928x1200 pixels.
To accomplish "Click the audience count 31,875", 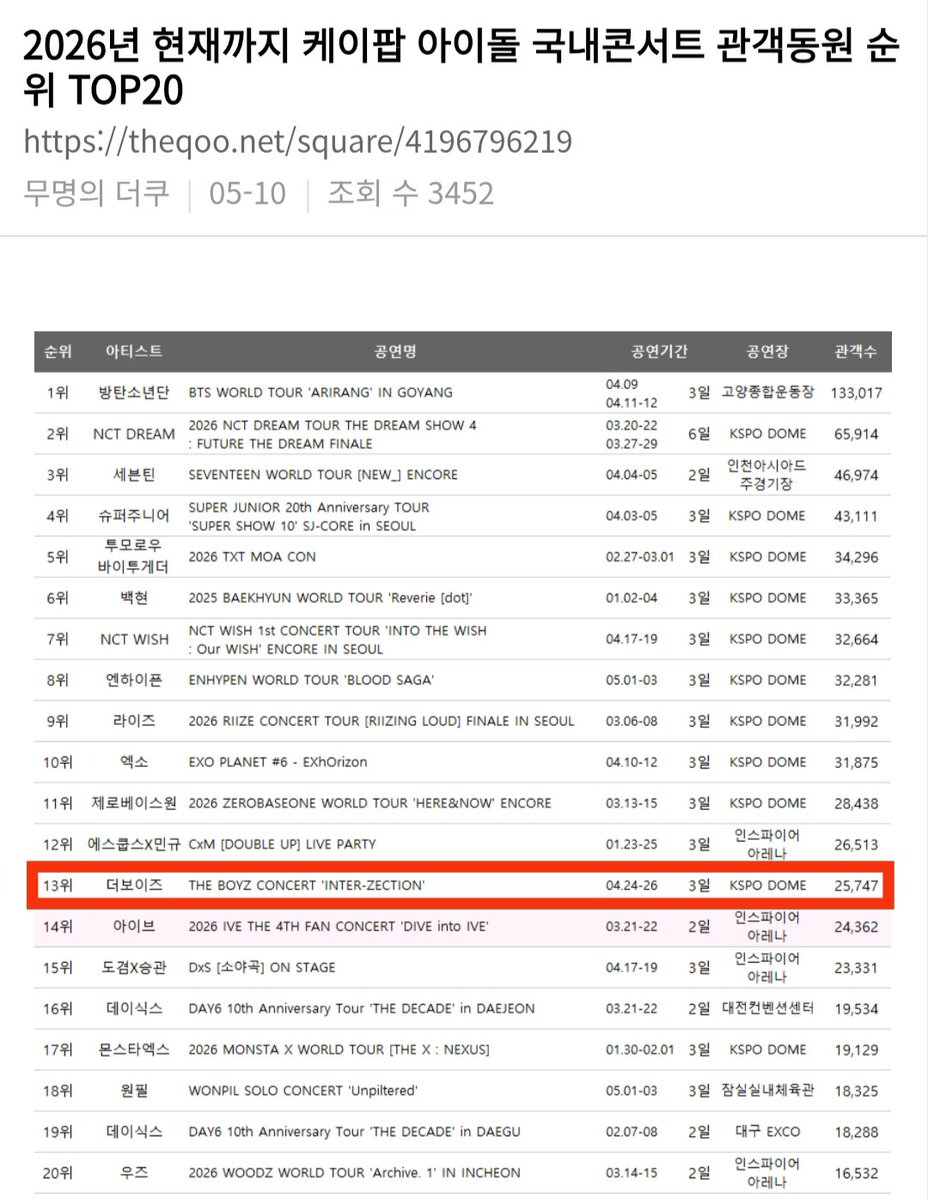I will tap(856, 762).
